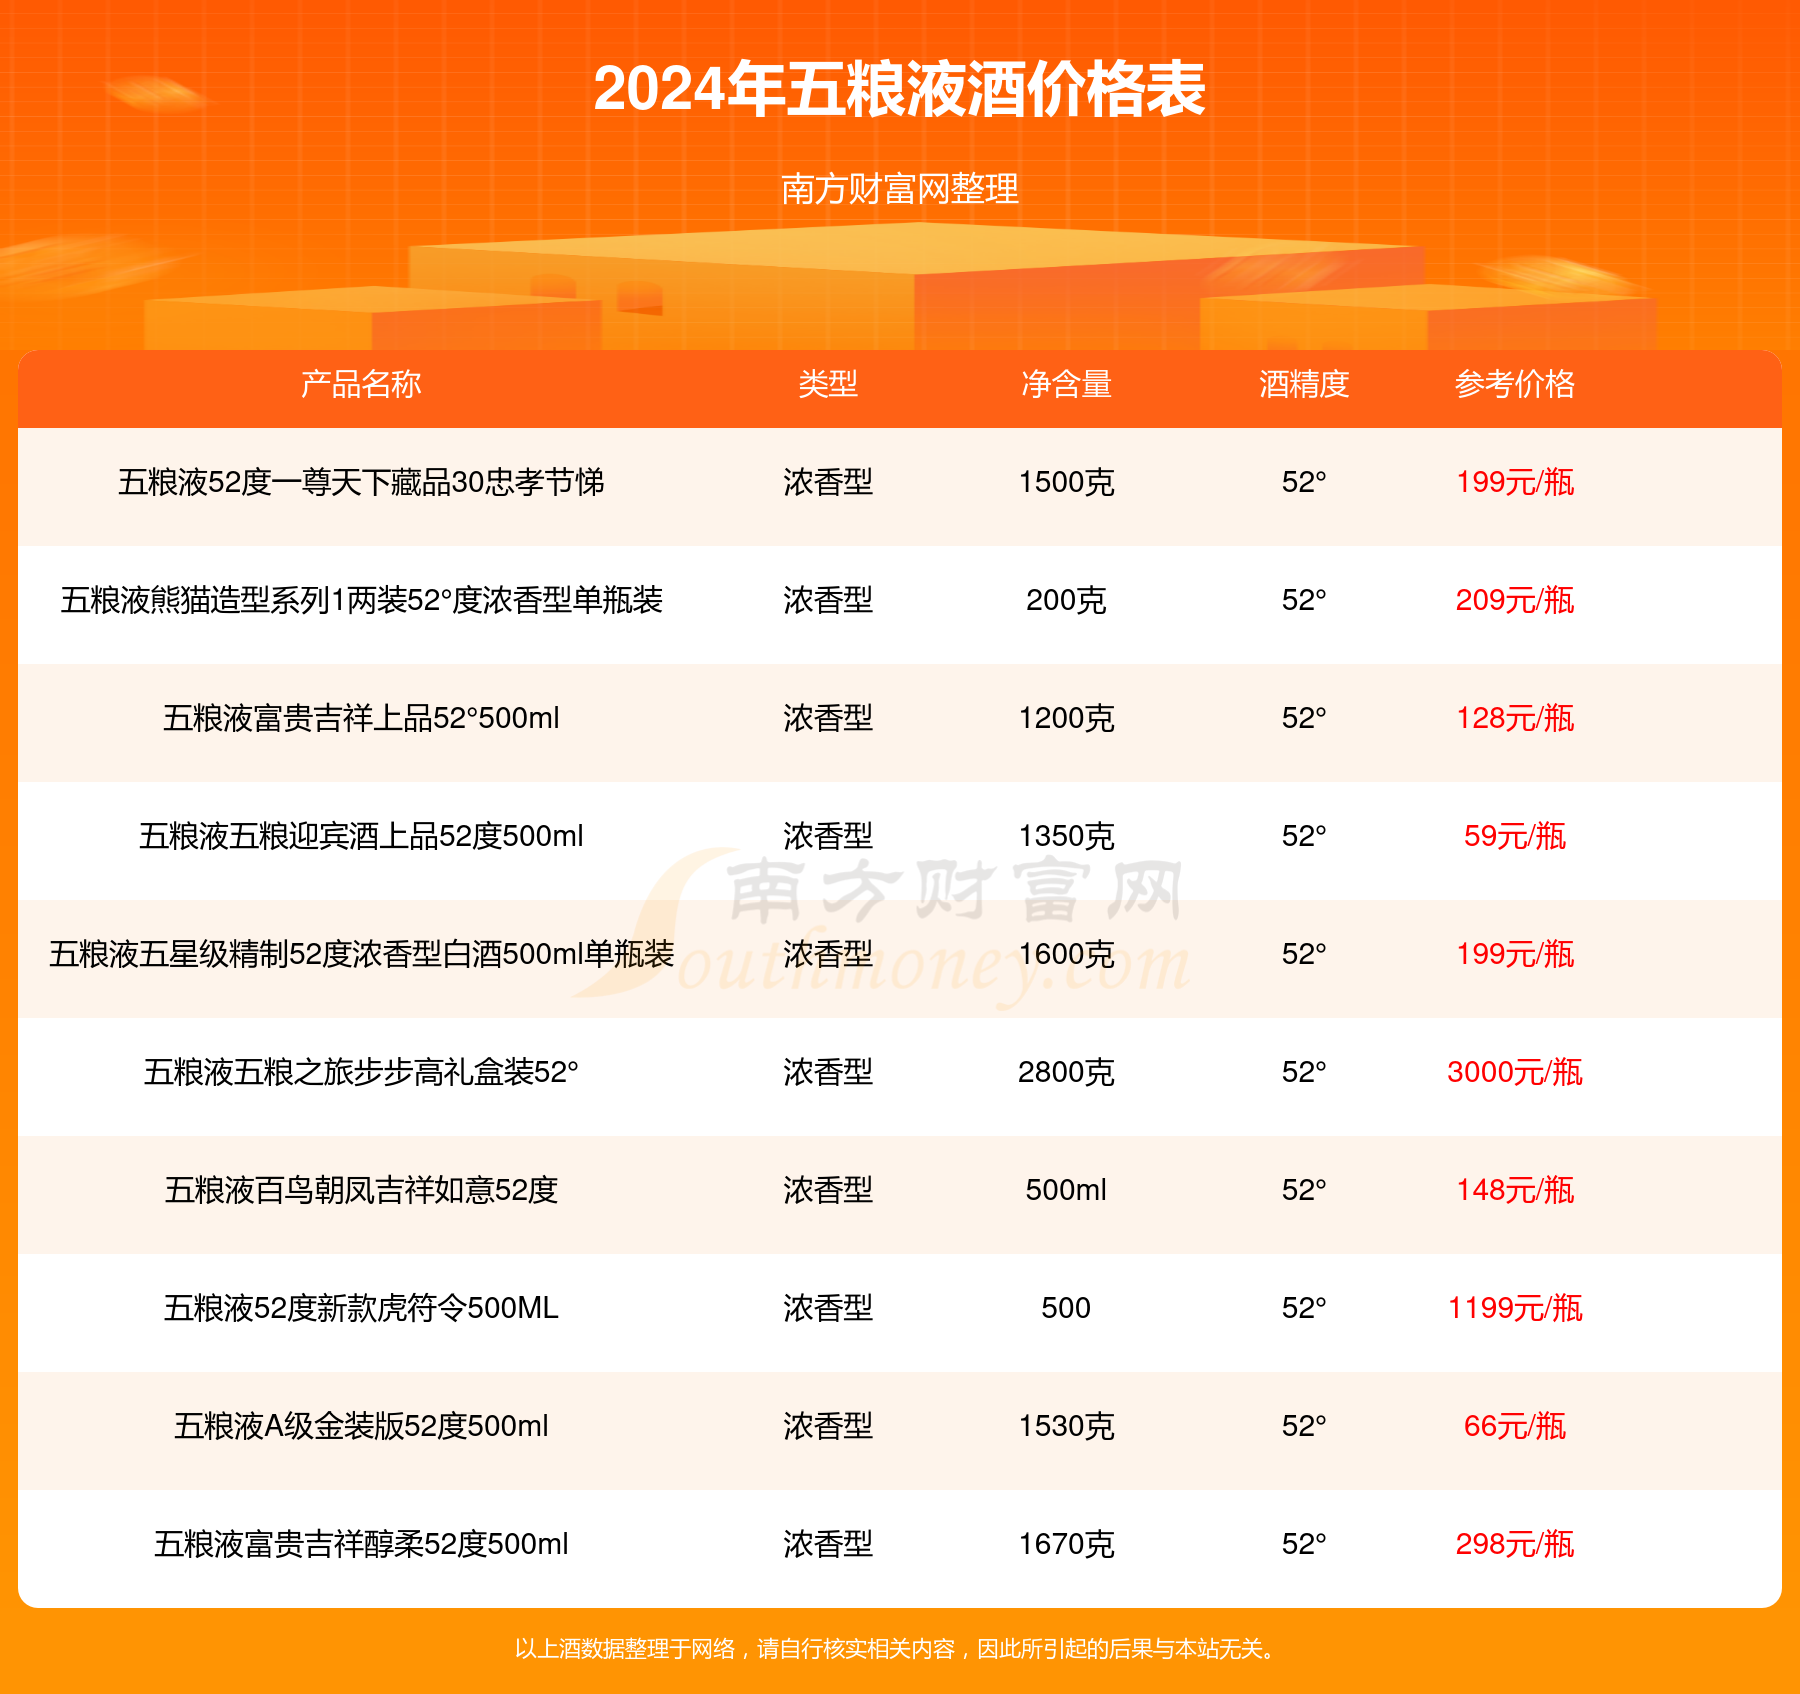Image resolution: width=1800 pixels, height=1694 pixels.
Task: Click 52° in the 百鸟朝凤 row
Action: click(x=1304, y=1190)
